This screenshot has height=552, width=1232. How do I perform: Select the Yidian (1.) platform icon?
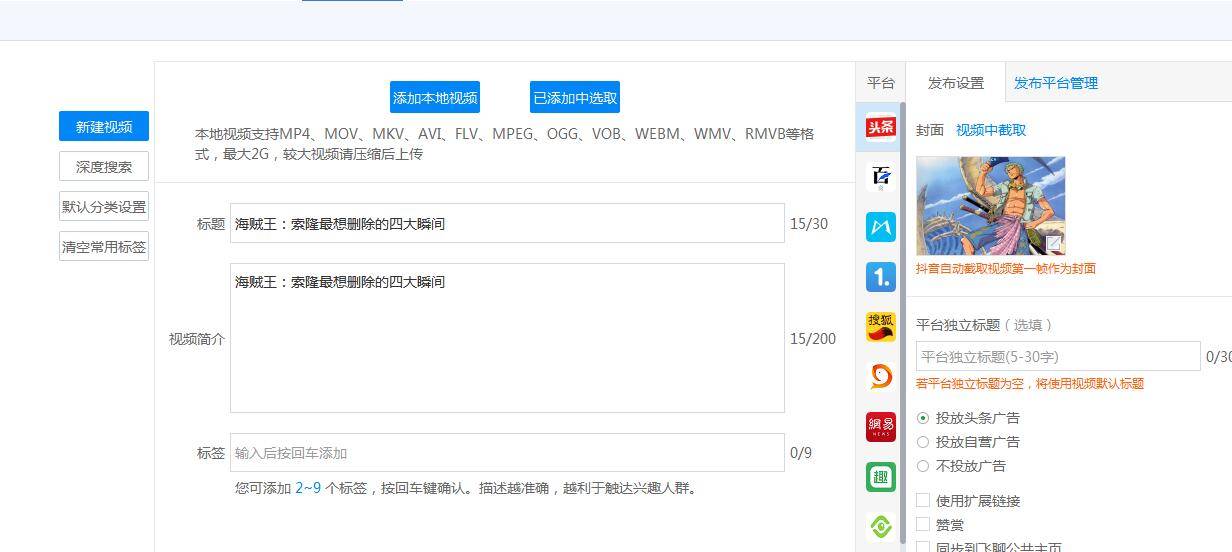tap(880, 277)
